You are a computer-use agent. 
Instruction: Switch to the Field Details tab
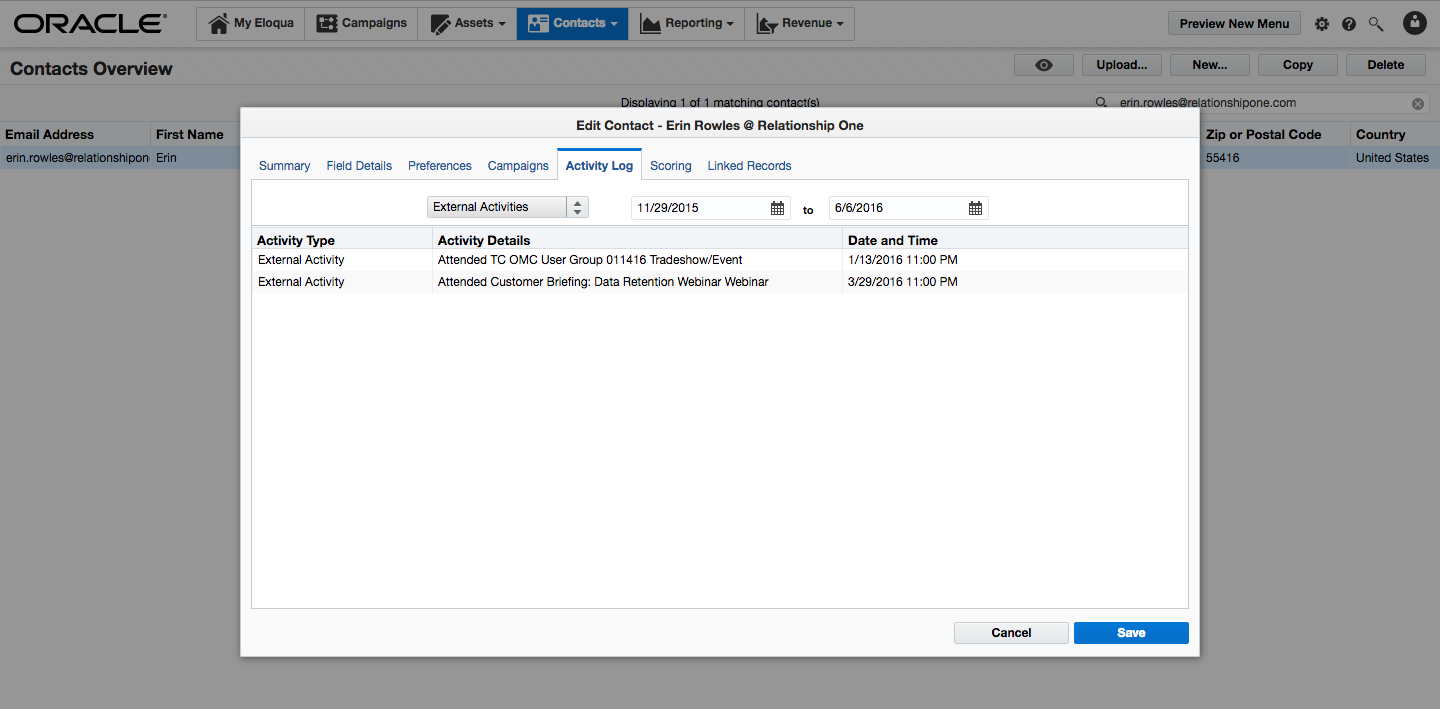358,165
